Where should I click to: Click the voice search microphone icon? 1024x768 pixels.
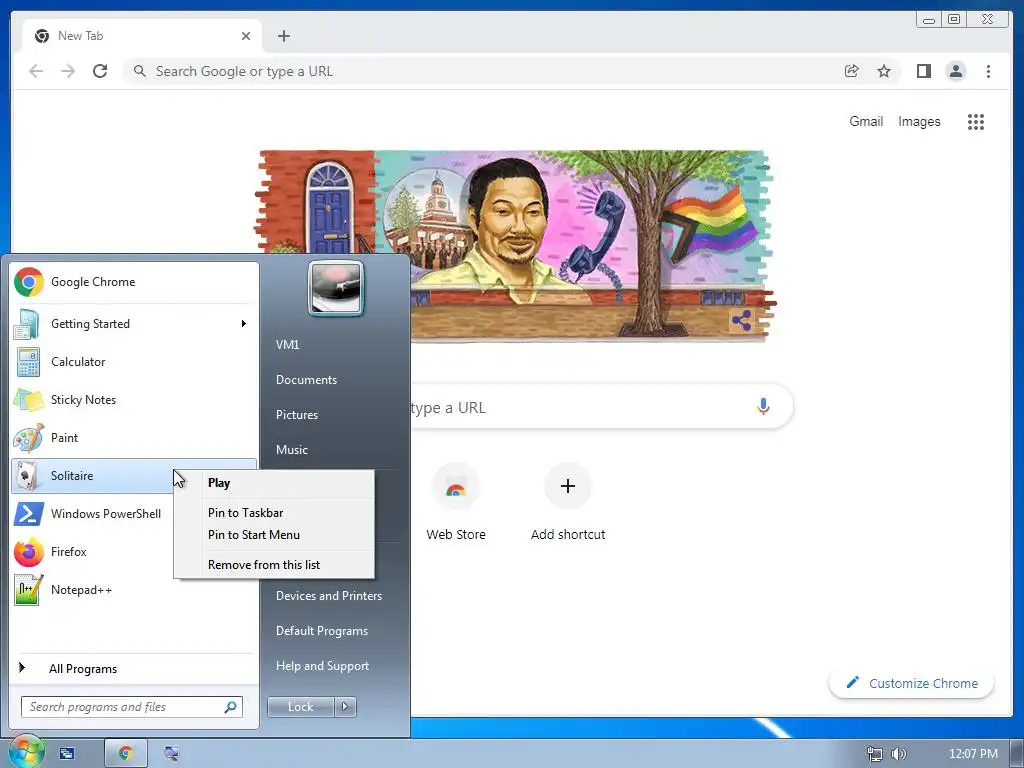[763, 407]
